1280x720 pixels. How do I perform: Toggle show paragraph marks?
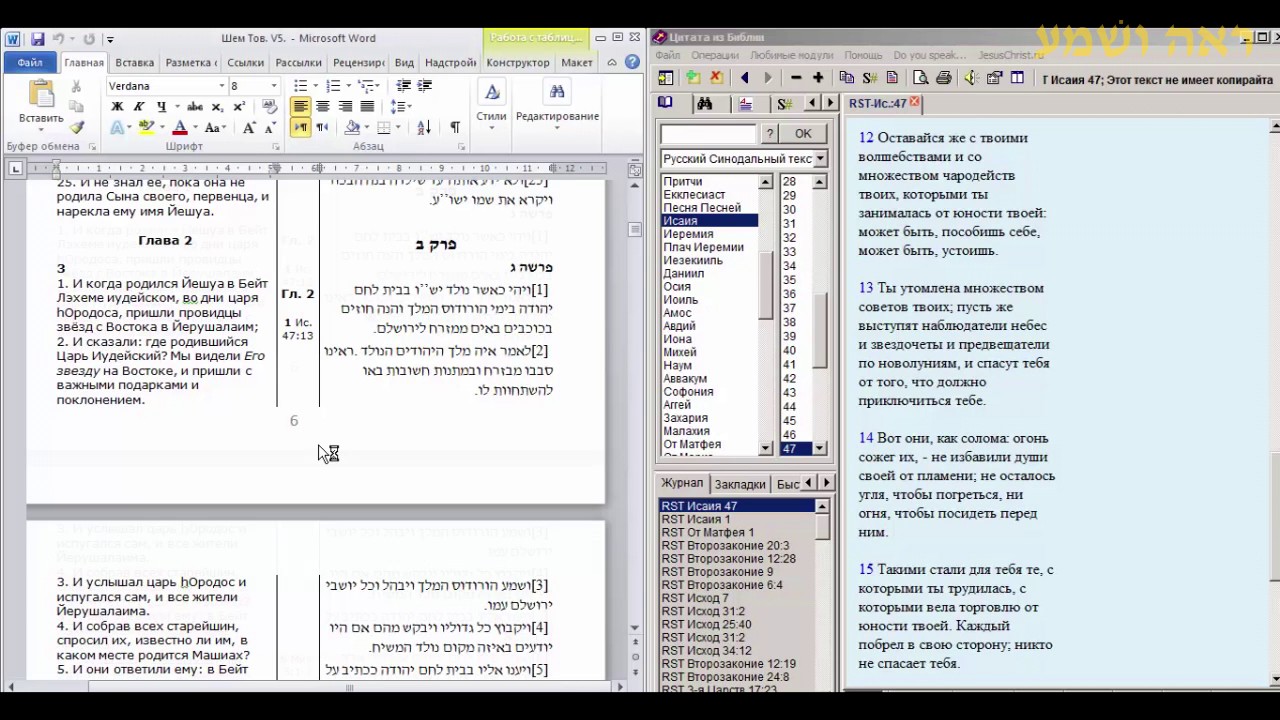[x=455, y=127]
